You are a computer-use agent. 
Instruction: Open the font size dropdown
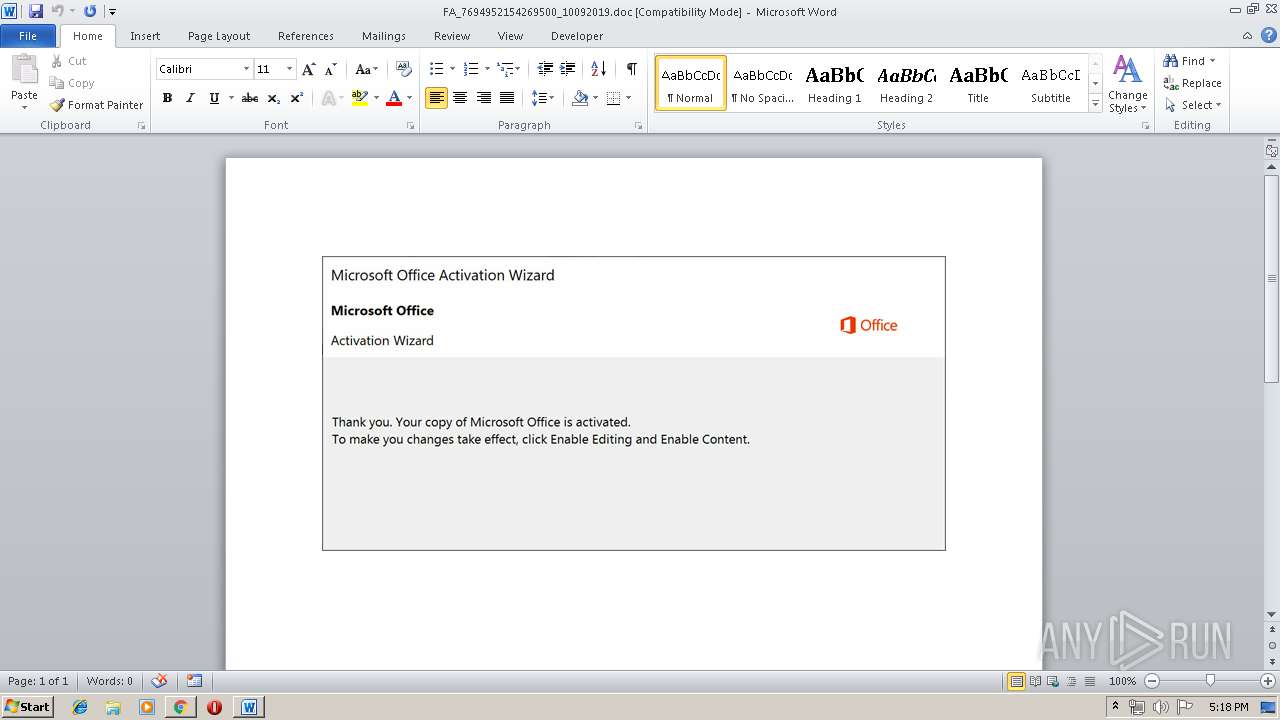click(289, 69)
